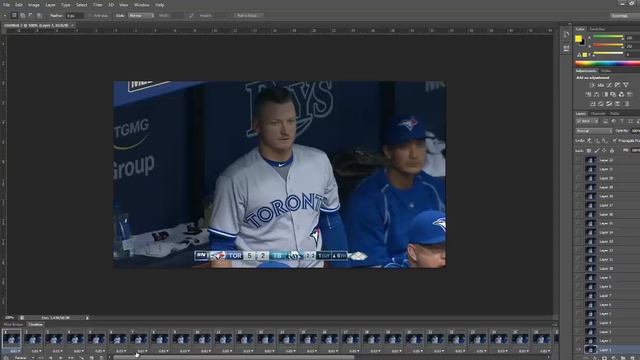
Task: Switch to the Swatches panel tab
Action: pos(597,29)
